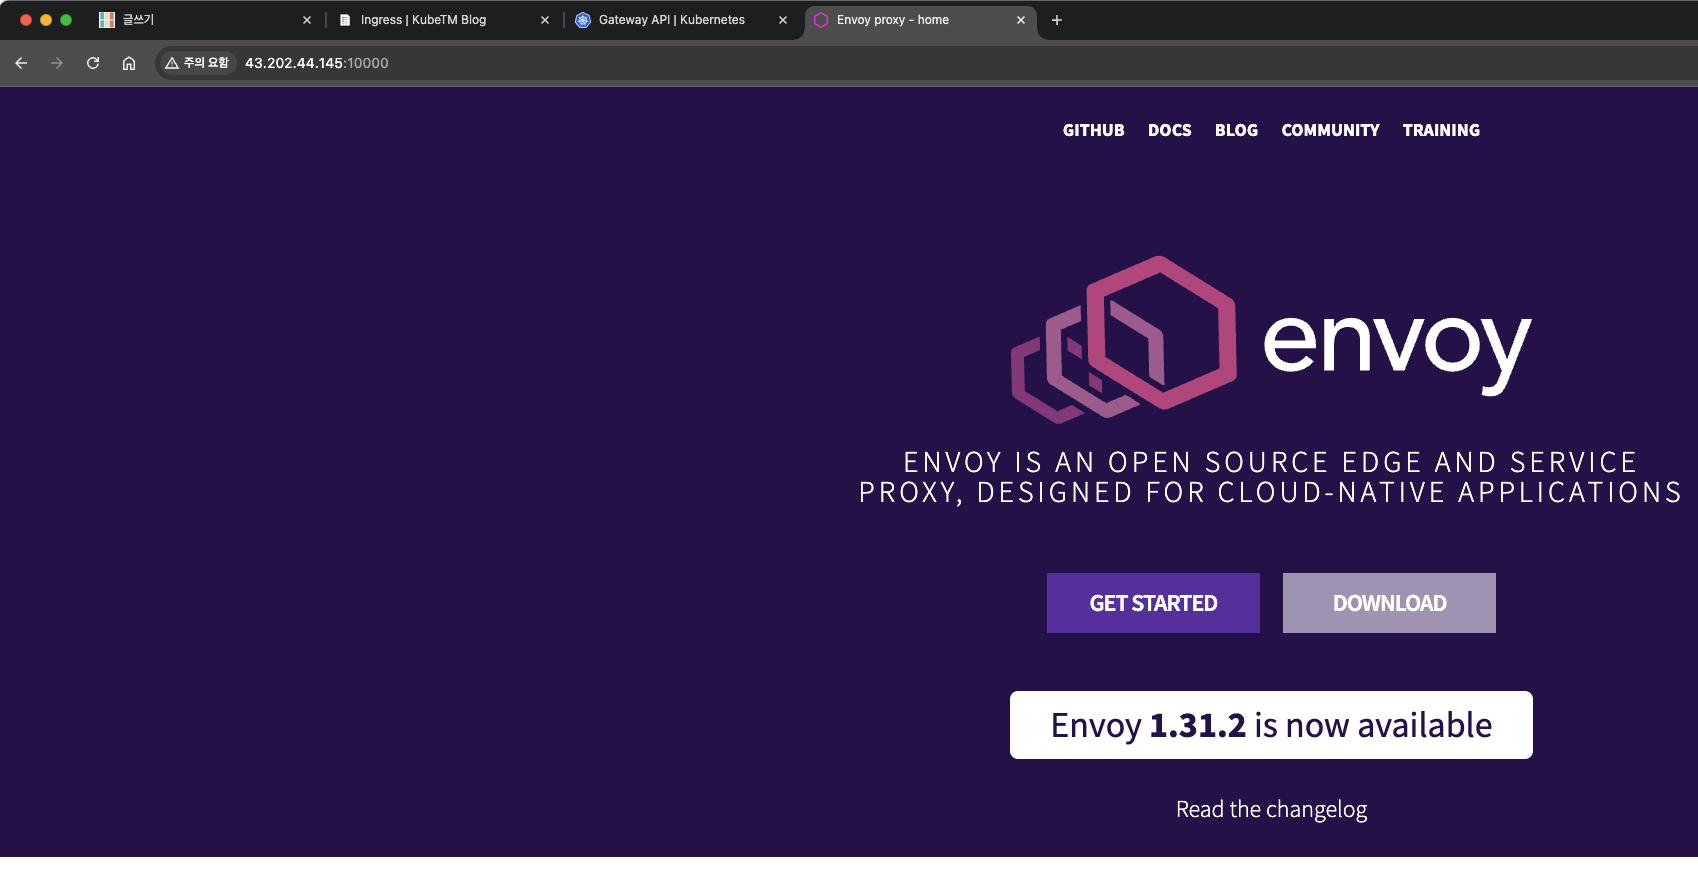
Task: Click the security warning badge in address bar
Action: [x=197, y=63]
